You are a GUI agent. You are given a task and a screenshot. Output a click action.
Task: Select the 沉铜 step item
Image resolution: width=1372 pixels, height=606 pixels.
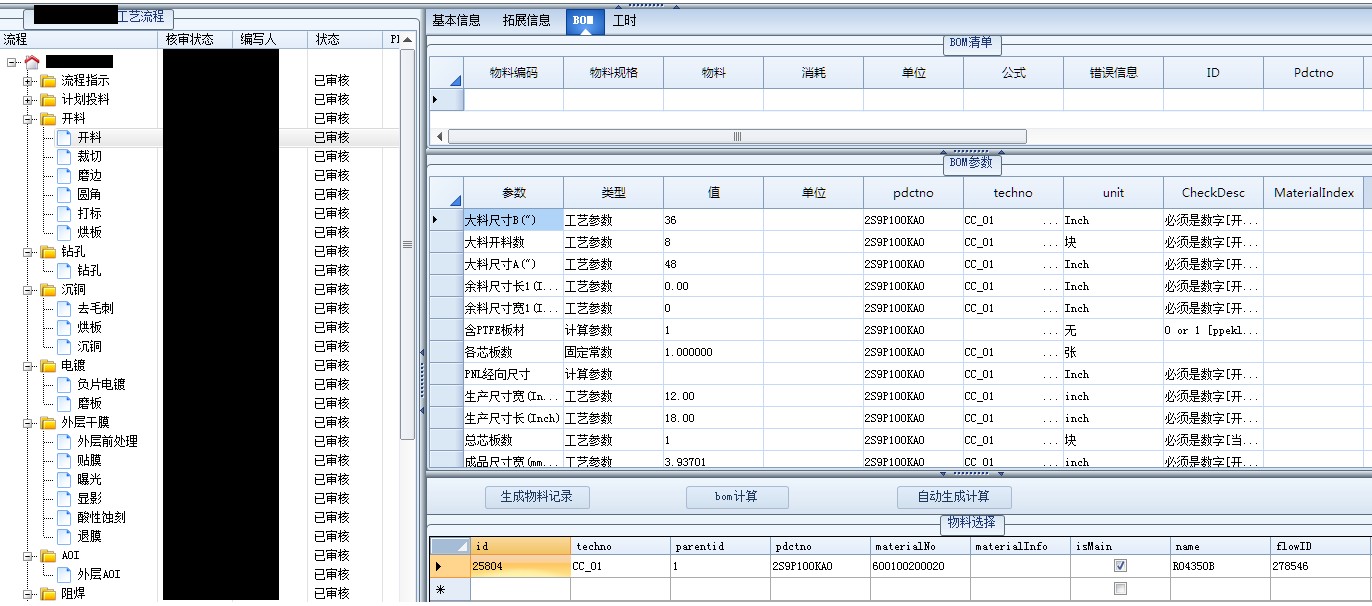[89, 347]
